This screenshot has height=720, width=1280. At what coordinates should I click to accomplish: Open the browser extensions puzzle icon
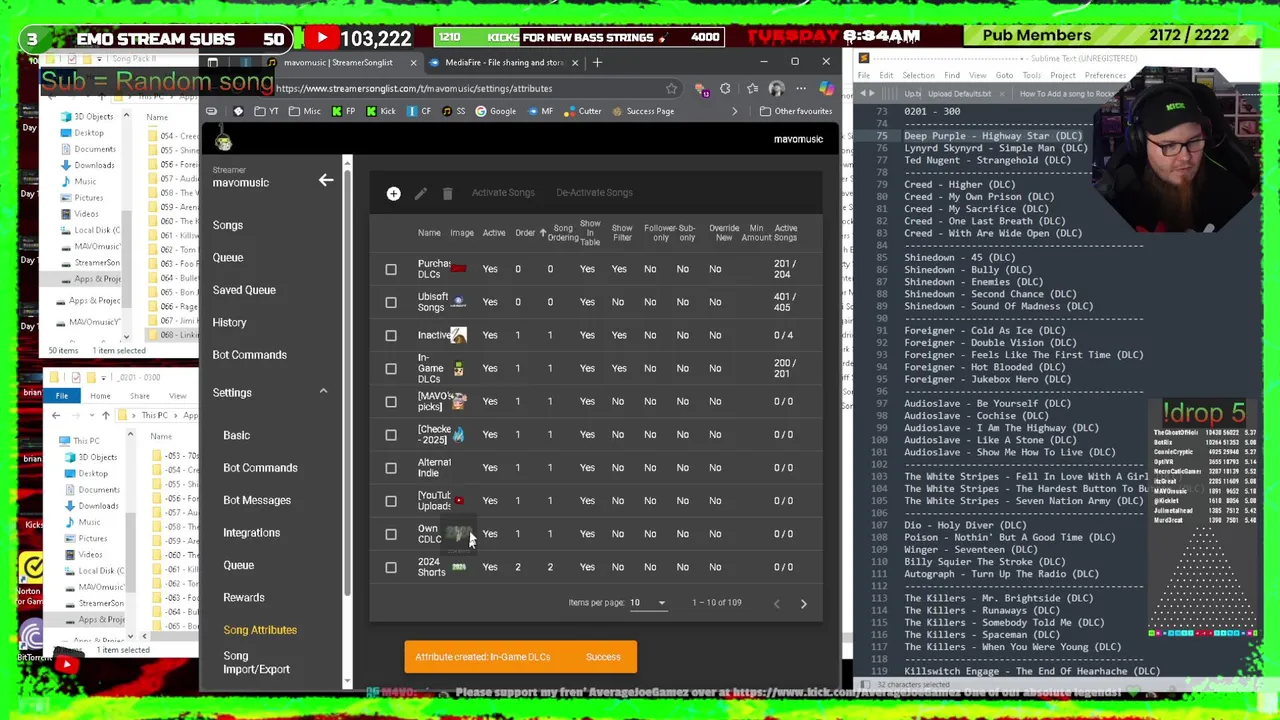725,88
